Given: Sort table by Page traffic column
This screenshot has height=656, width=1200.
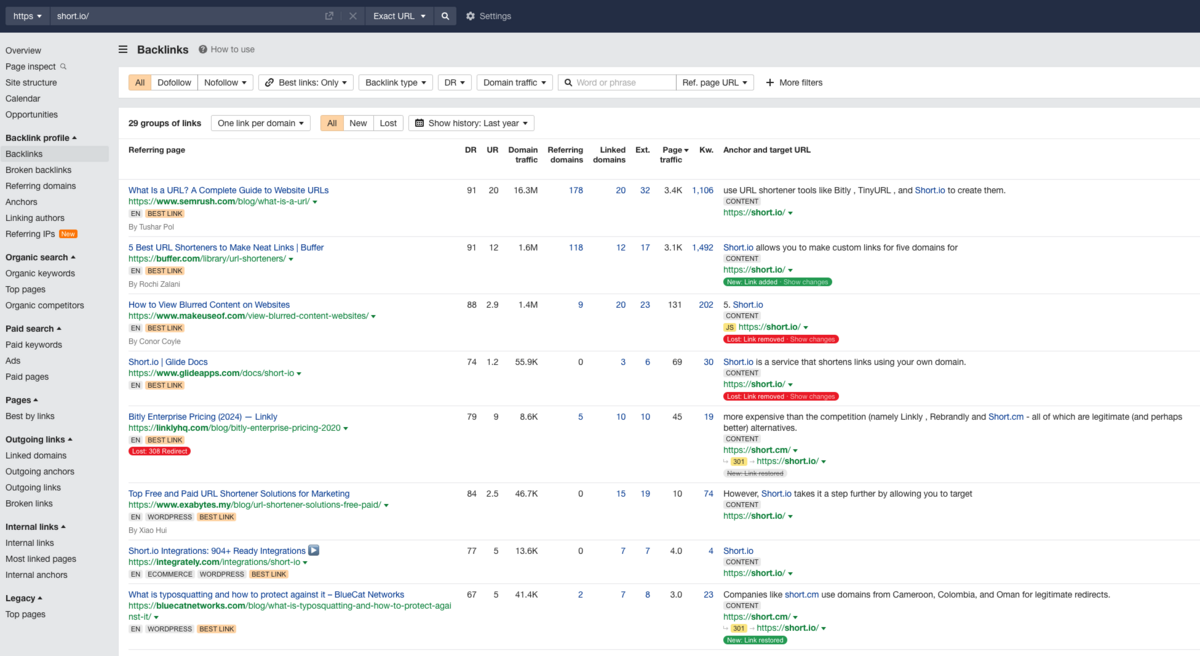Looking at the screenshot, I should pos(671,155).
